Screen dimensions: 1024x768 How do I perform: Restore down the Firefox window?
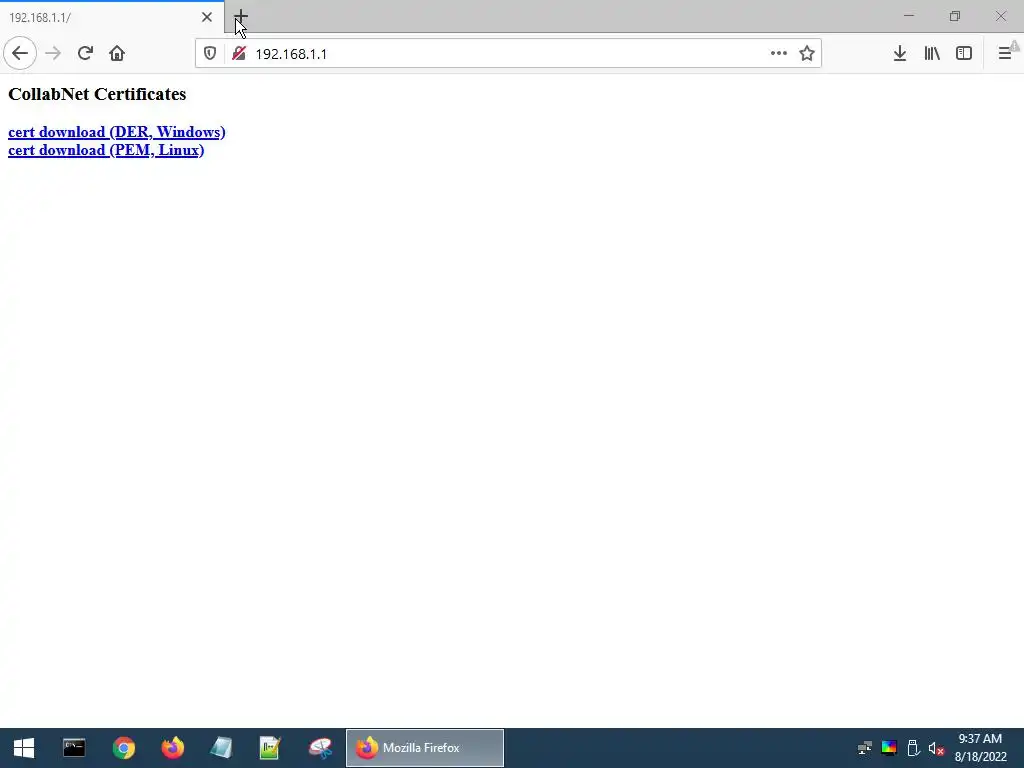point(955,16)
